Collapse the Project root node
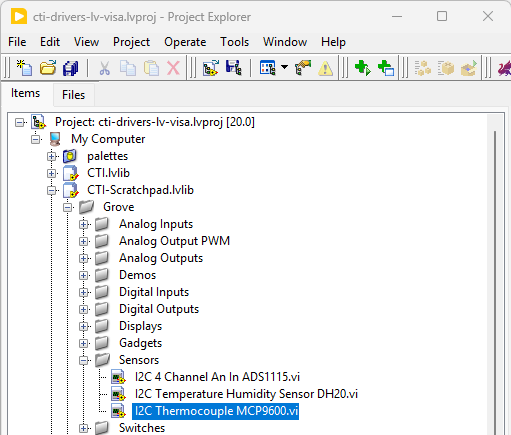Viewport: 511px width, 435px height. (x=20, y=122)
